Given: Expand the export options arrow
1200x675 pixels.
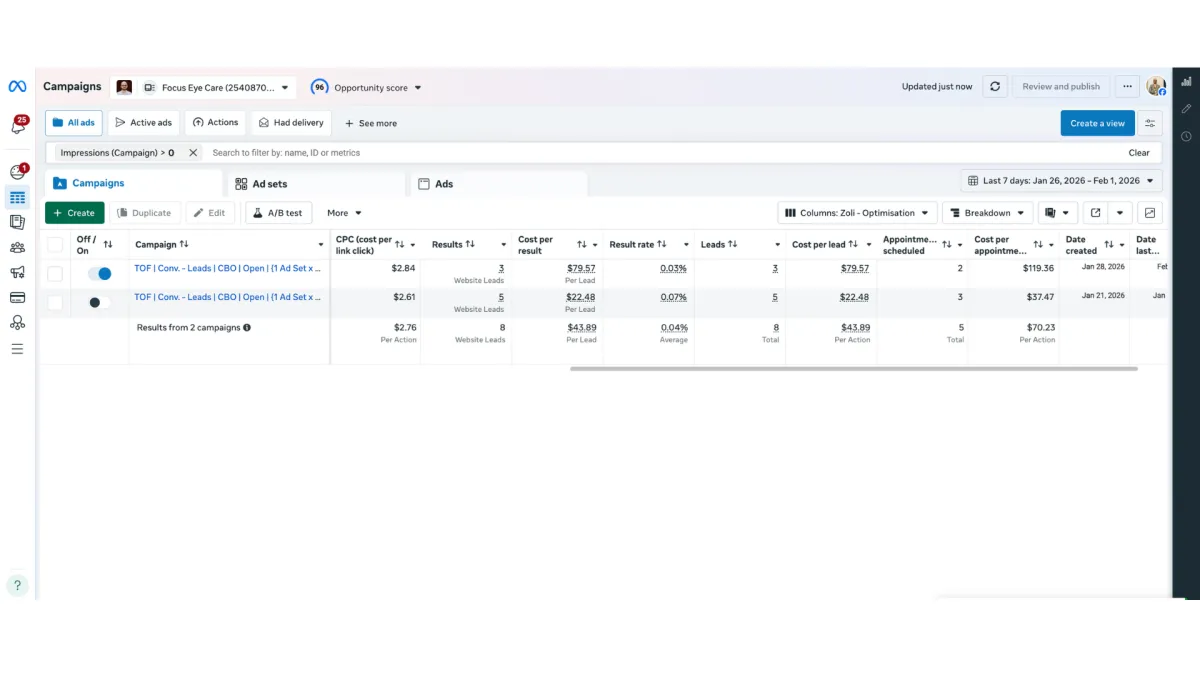Looking at the screenshot, I should (x=1120, y=213).
